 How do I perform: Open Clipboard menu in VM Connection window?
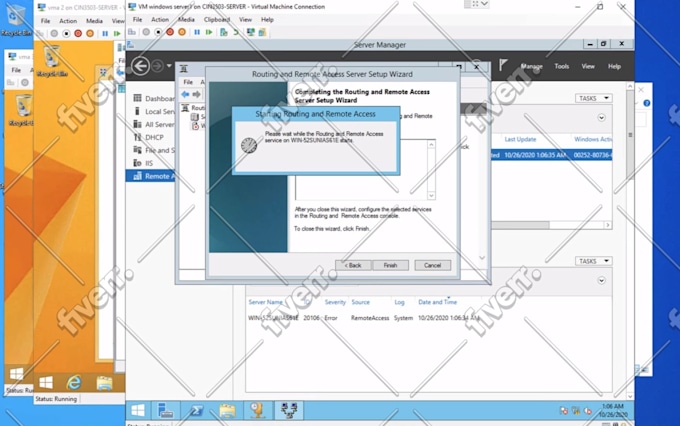click(x=216, y=20)
